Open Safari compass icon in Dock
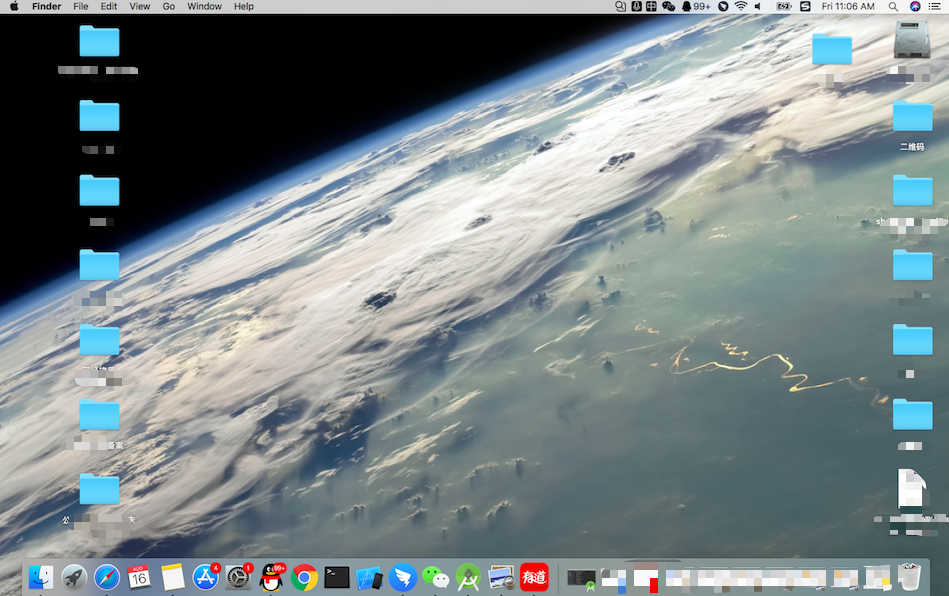This screenshot has height=596, width=949. tap(107, 577)
